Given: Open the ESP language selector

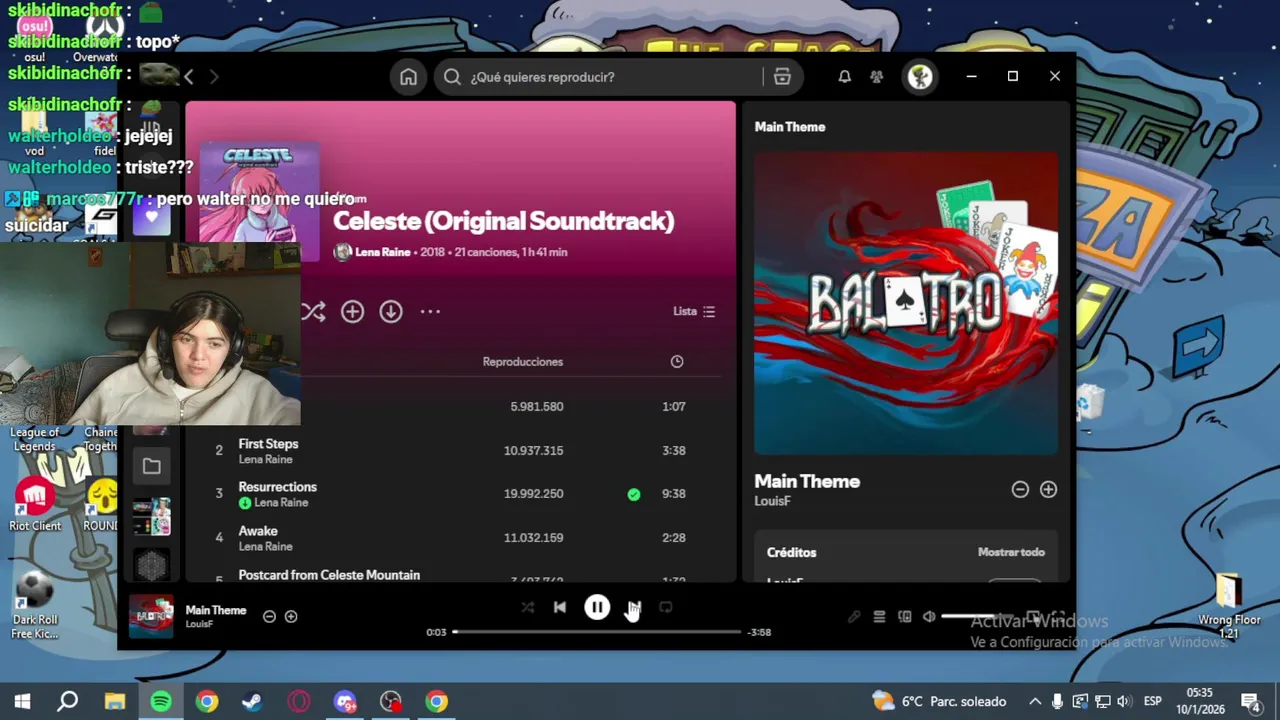Looking at the screenshot, I should (x=1152, y=701).
